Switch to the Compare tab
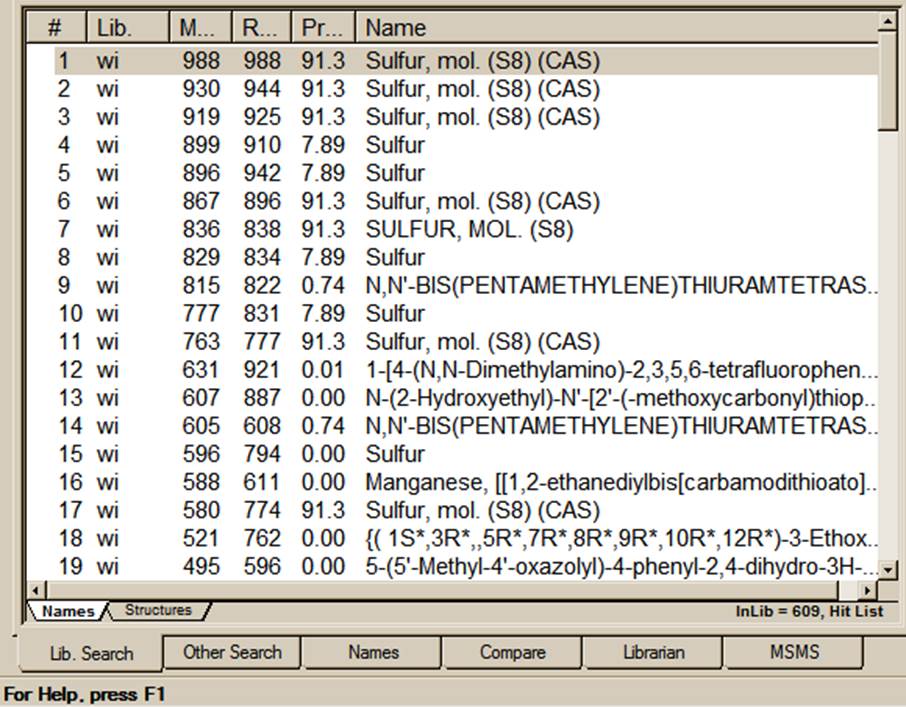 512,652
